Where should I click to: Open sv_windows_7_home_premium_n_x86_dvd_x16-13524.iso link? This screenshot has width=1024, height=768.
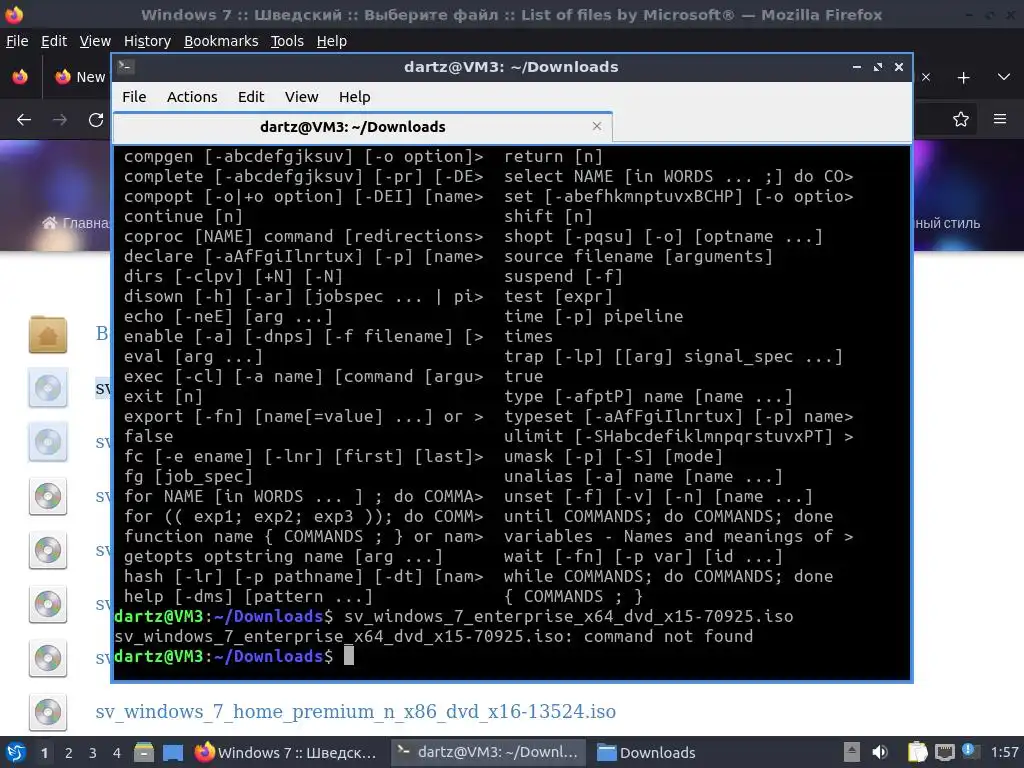click(355, 711)
